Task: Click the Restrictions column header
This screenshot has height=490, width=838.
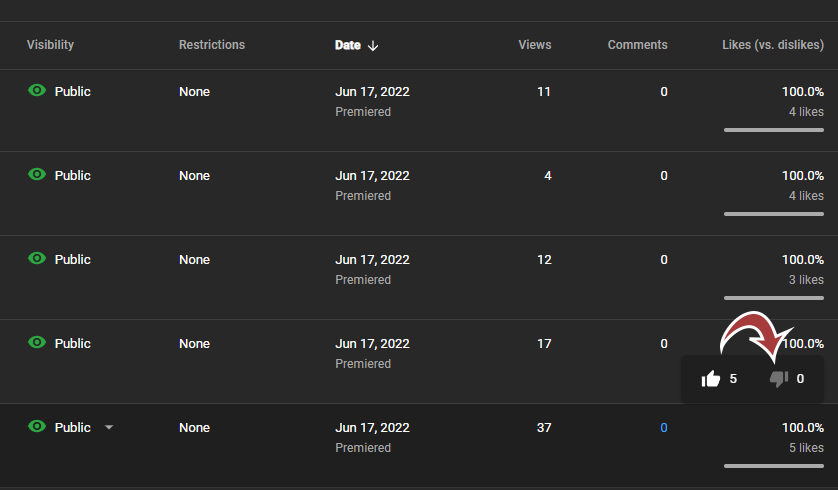Action: (x=212, y=45)
